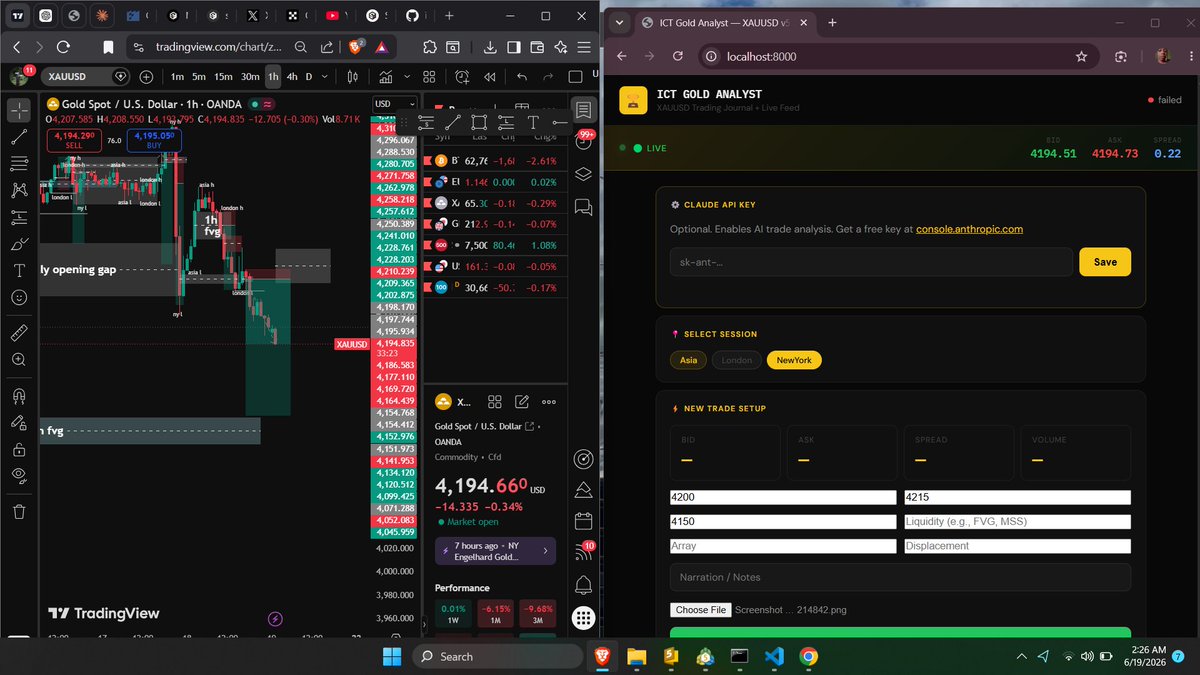Select the 30m timeframe

pos(250,76)
